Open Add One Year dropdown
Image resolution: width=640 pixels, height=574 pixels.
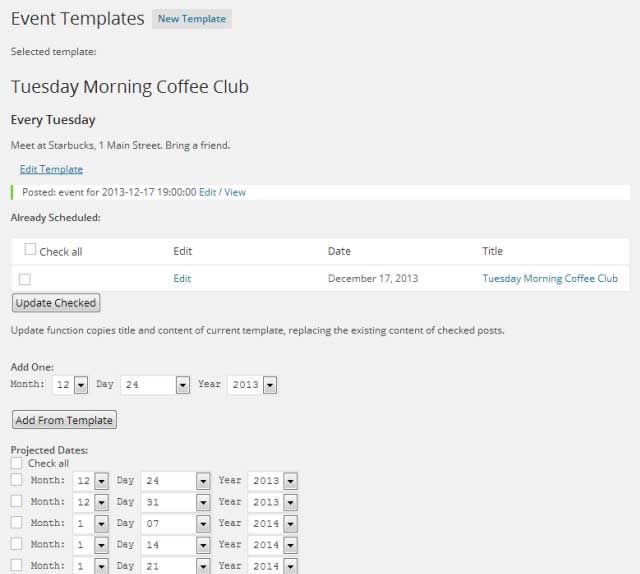pyautogui.click(x=252, y=385)
